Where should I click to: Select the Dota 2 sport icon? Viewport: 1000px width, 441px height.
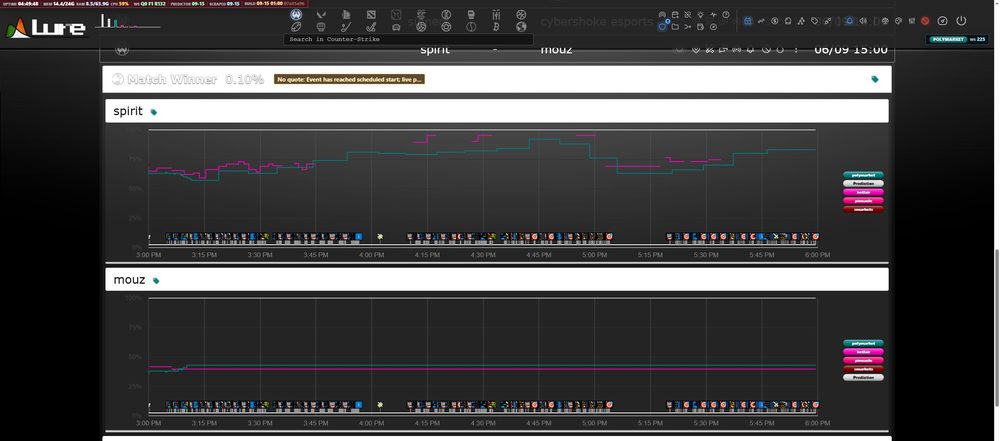[371, 14]
